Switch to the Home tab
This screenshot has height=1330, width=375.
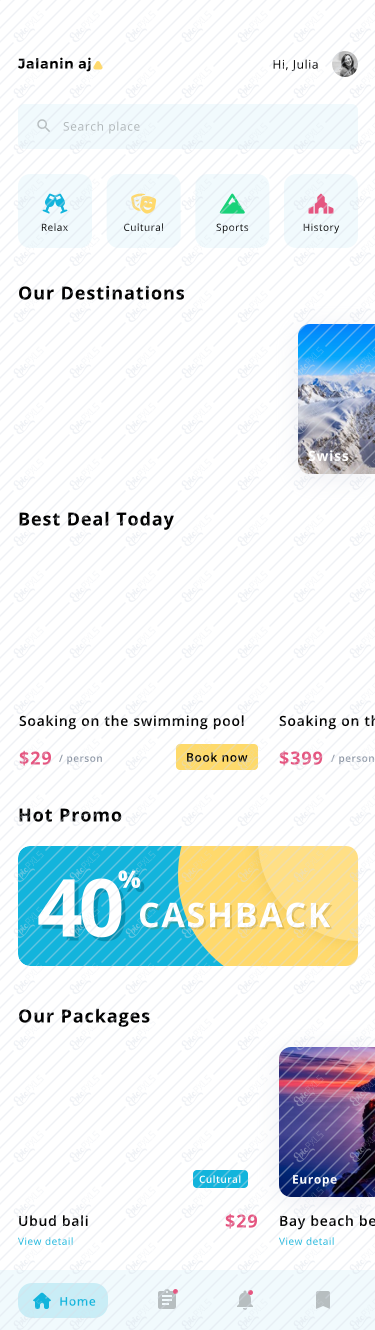(x=63, y=1300)
